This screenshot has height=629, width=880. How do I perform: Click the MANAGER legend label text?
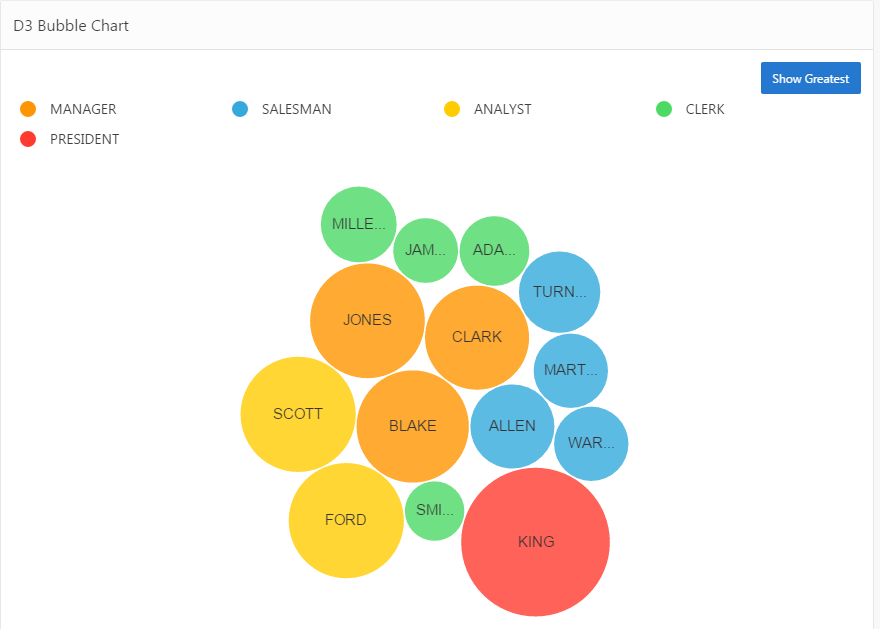[83, 108]
